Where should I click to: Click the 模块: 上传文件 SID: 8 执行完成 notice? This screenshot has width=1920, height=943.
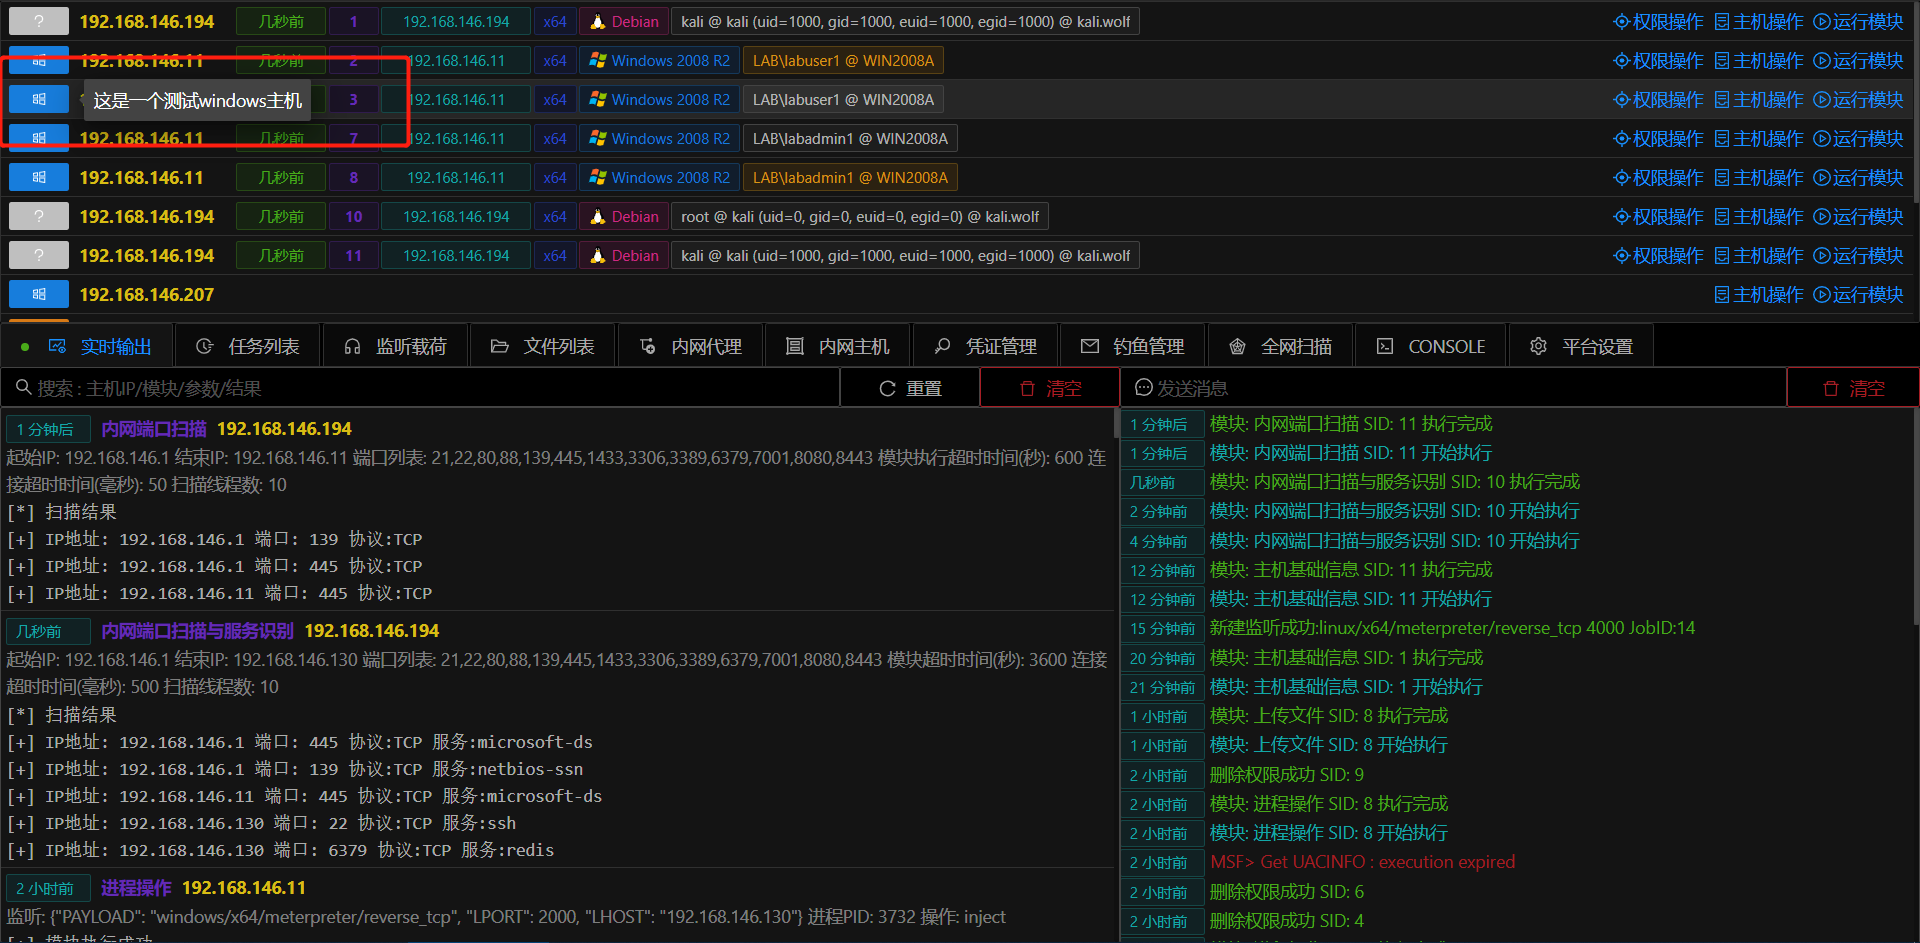pyautogui.click(x=1328, y=716)
